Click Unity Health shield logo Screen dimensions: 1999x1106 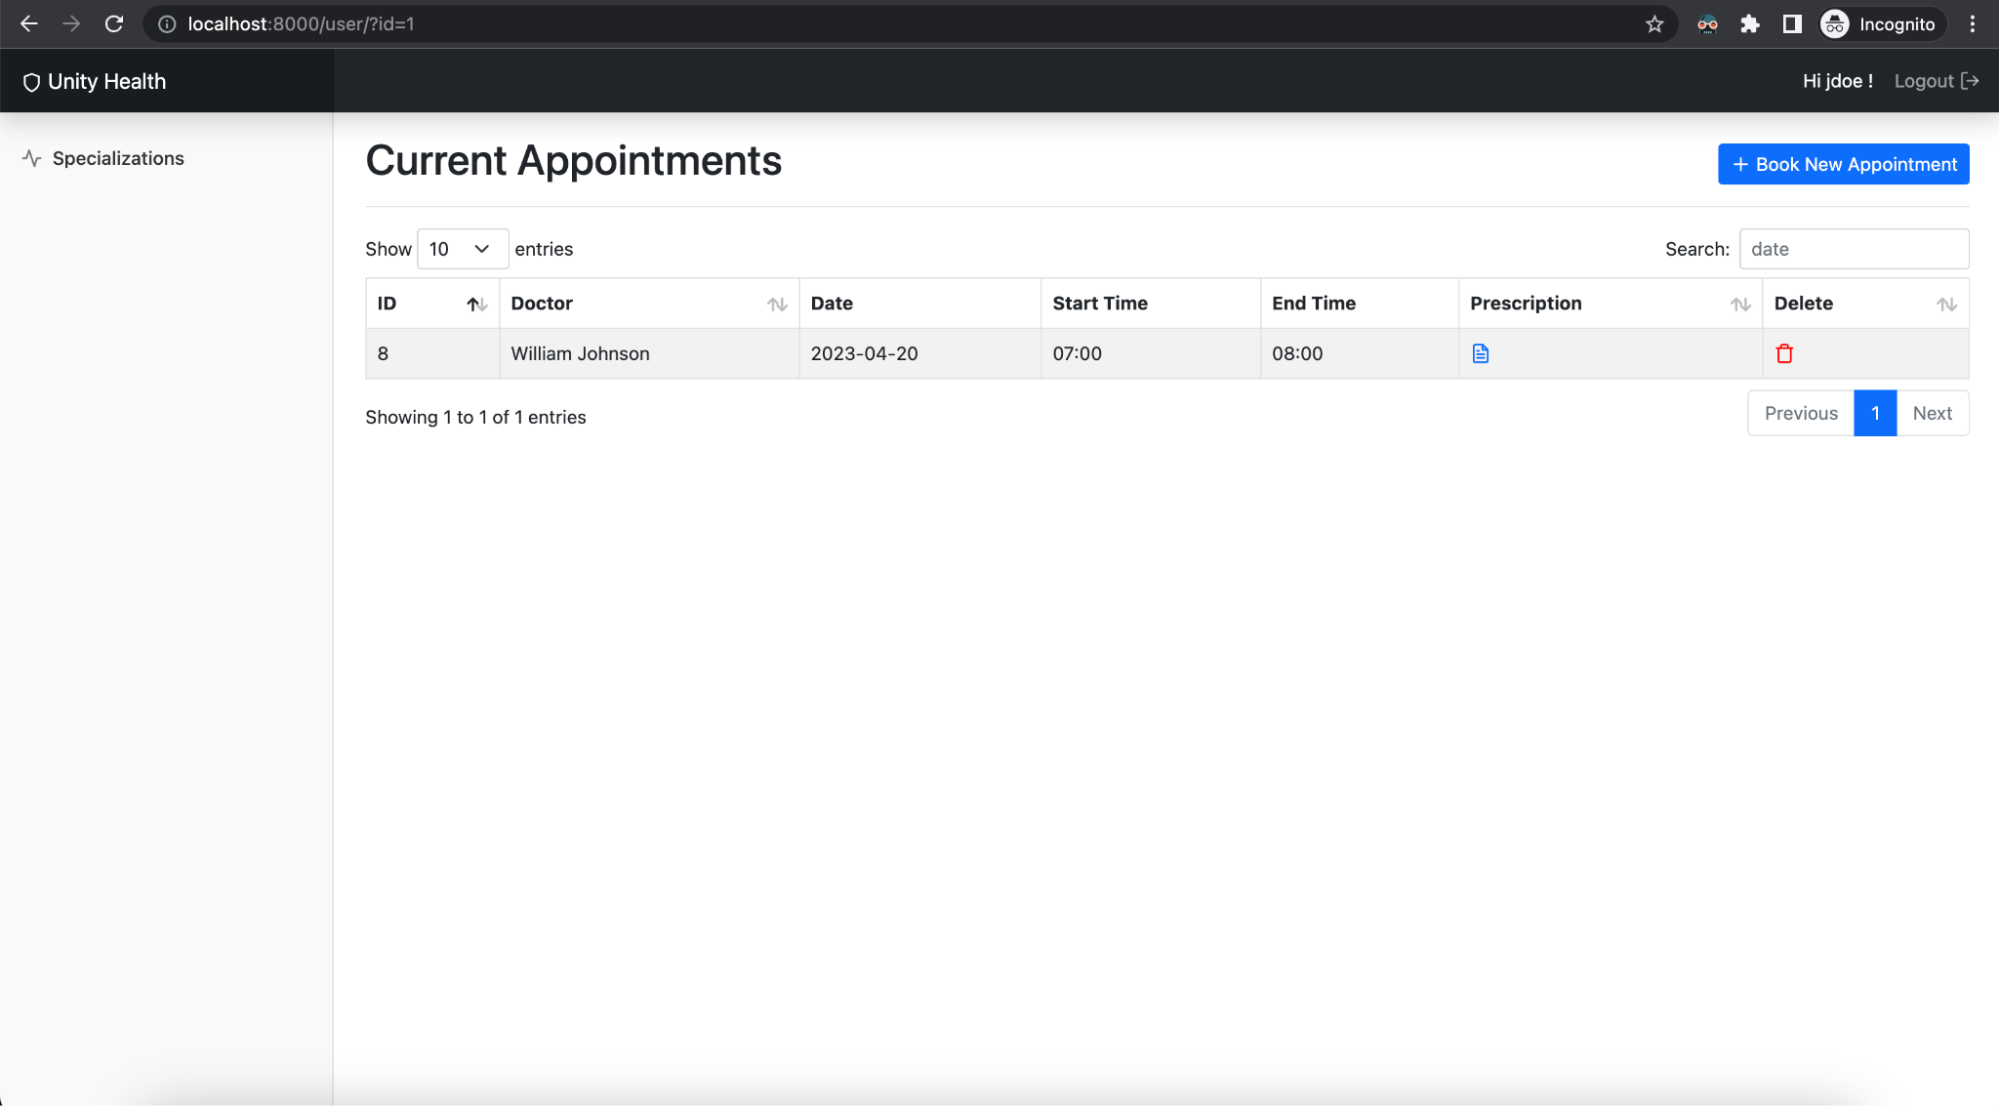[x=31, y=82]
